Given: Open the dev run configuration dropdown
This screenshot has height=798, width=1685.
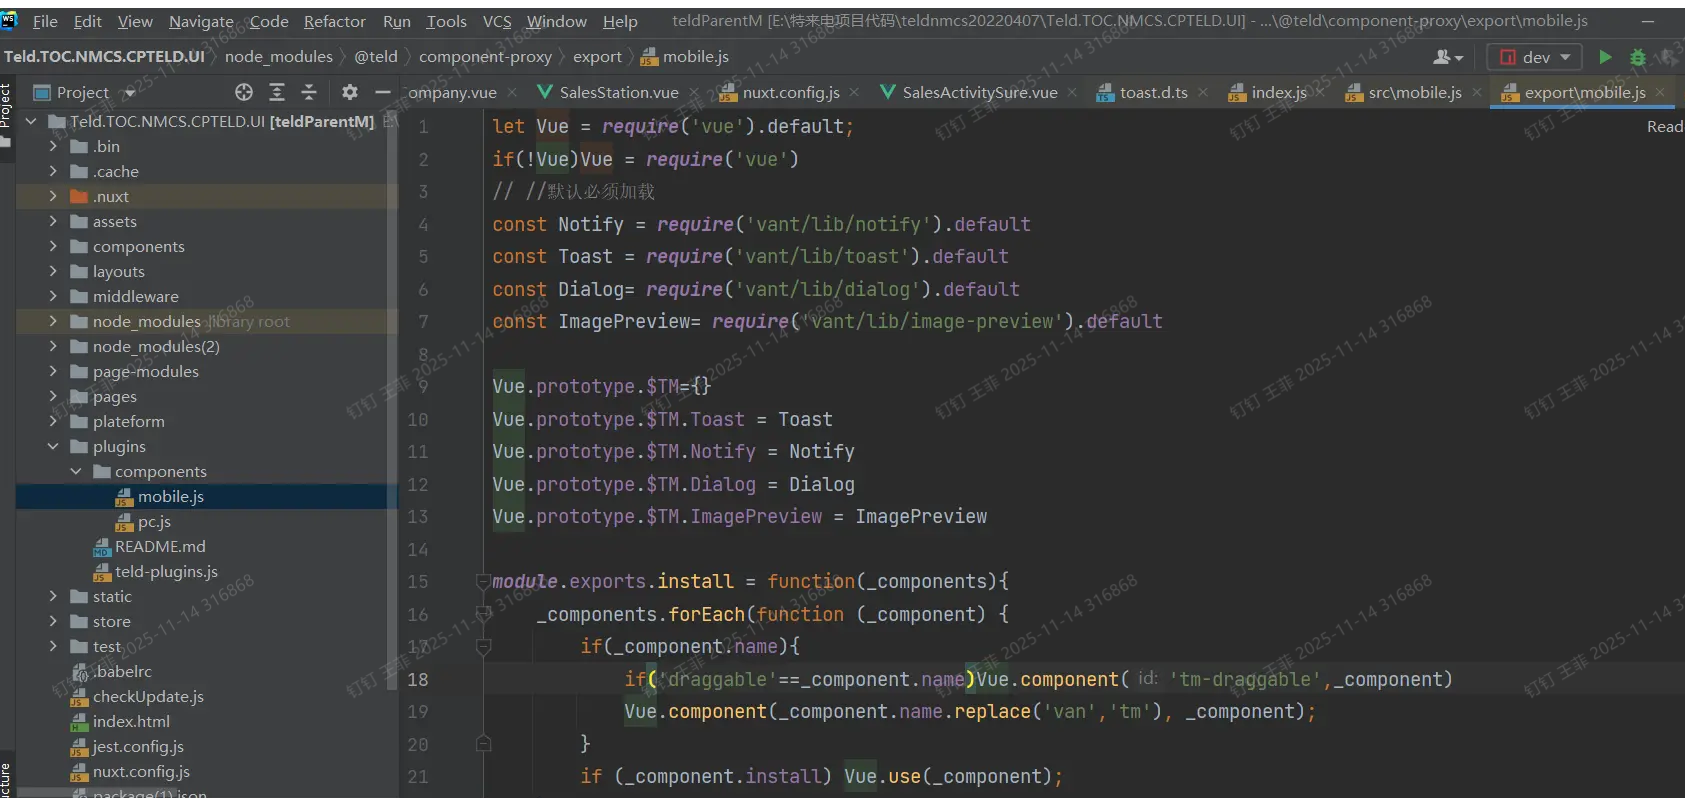Looking at the screenshot, I should tap(1534, 57).
